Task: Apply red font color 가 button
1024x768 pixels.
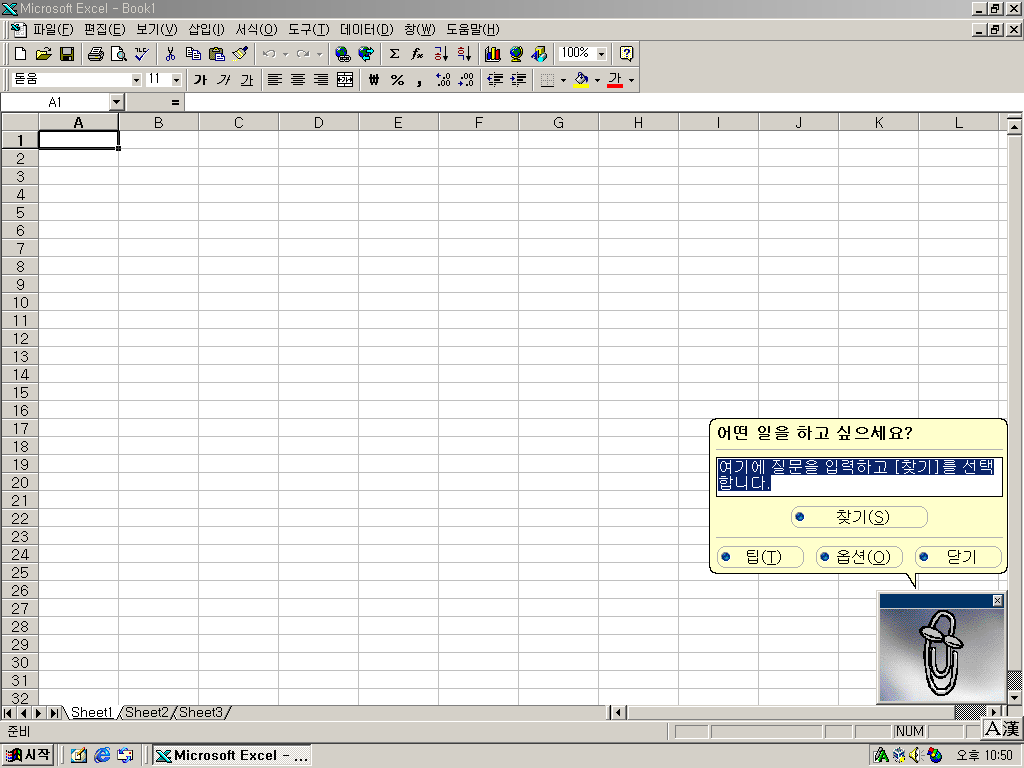Action: click(615, 80)
